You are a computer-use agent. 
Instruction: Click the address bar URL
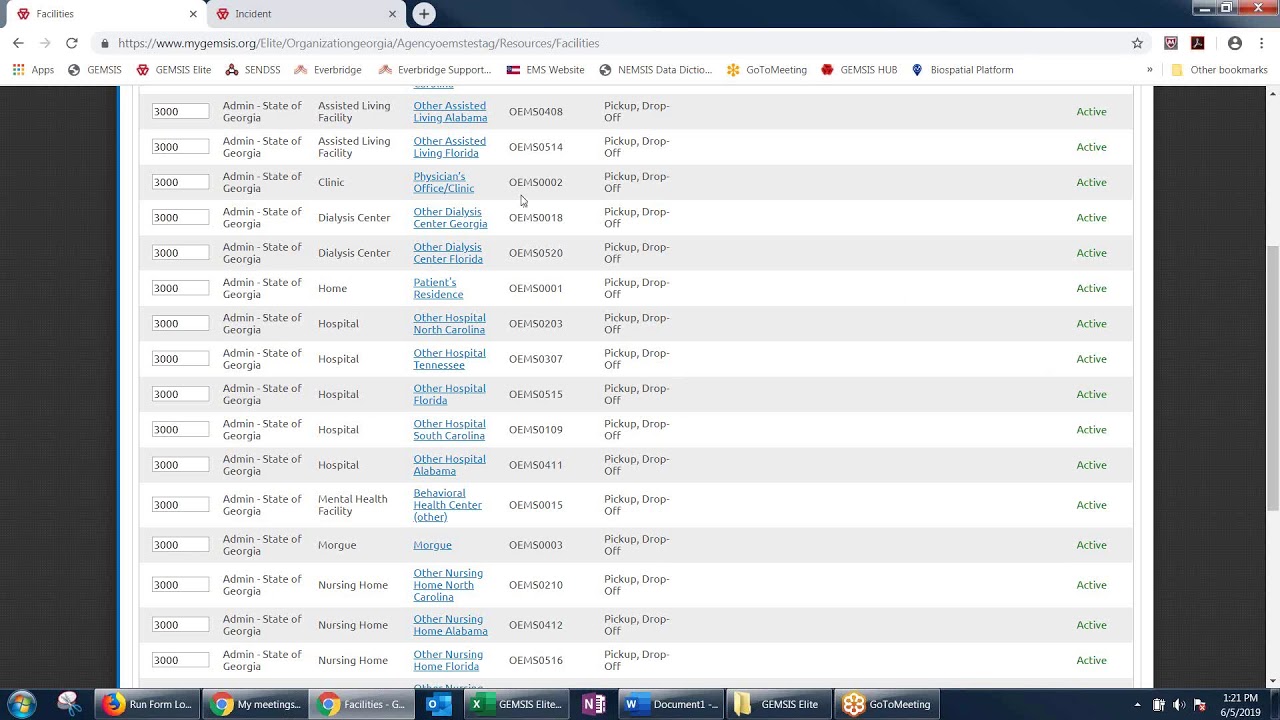coord(358,43)
